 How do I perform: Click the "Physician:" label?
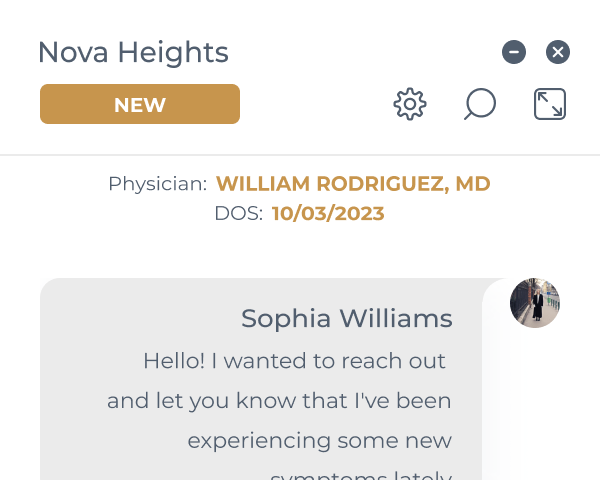(x=157, y=184)
